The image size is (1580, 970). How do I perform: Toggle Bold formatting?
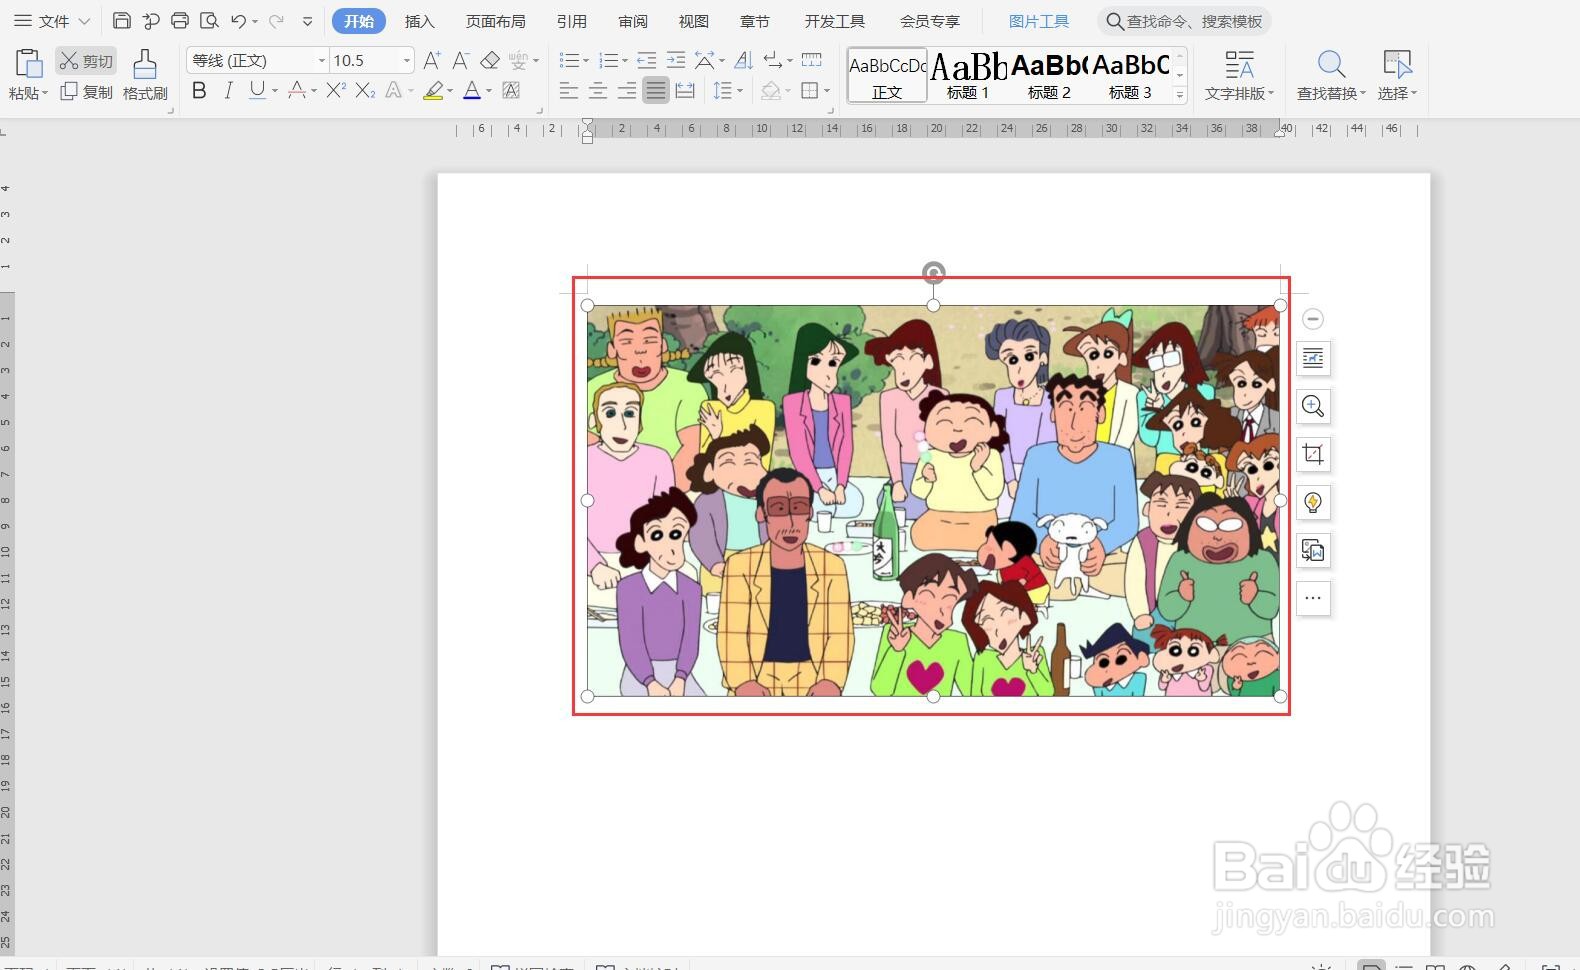pyautogui.click(x=199, y=91)
